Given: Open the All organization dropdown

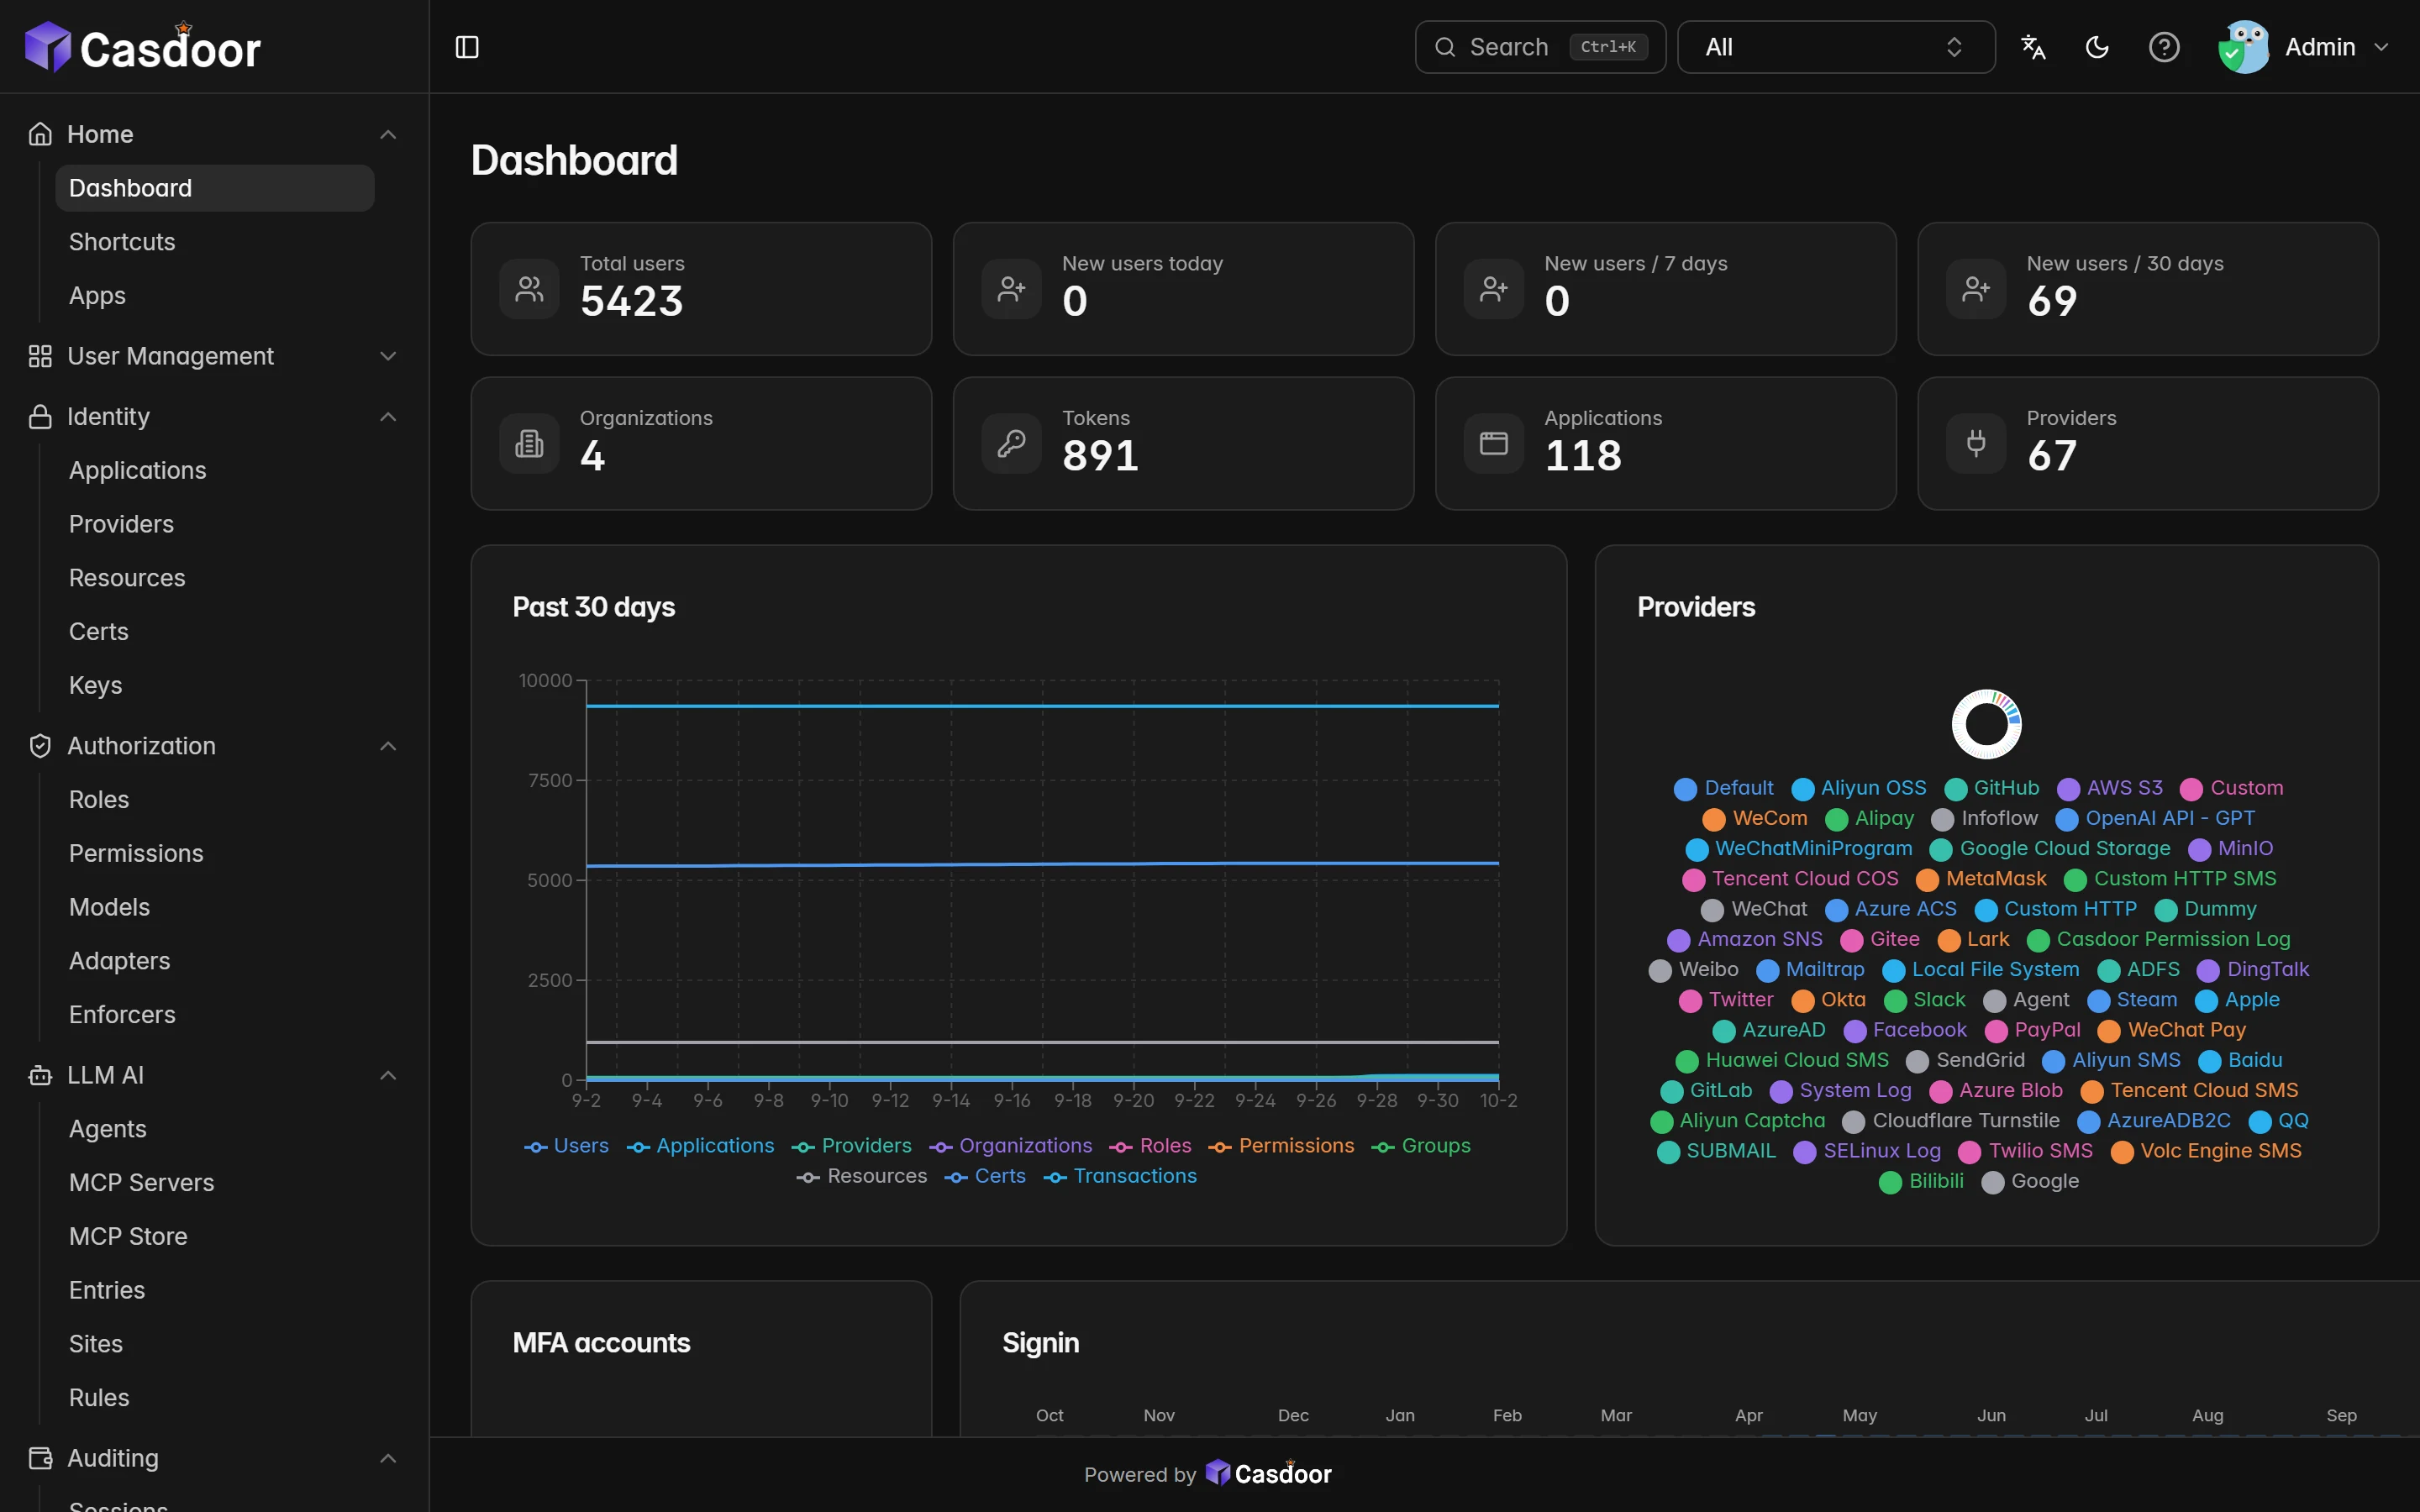Looking at the screenshot, I should point(1835,47).
